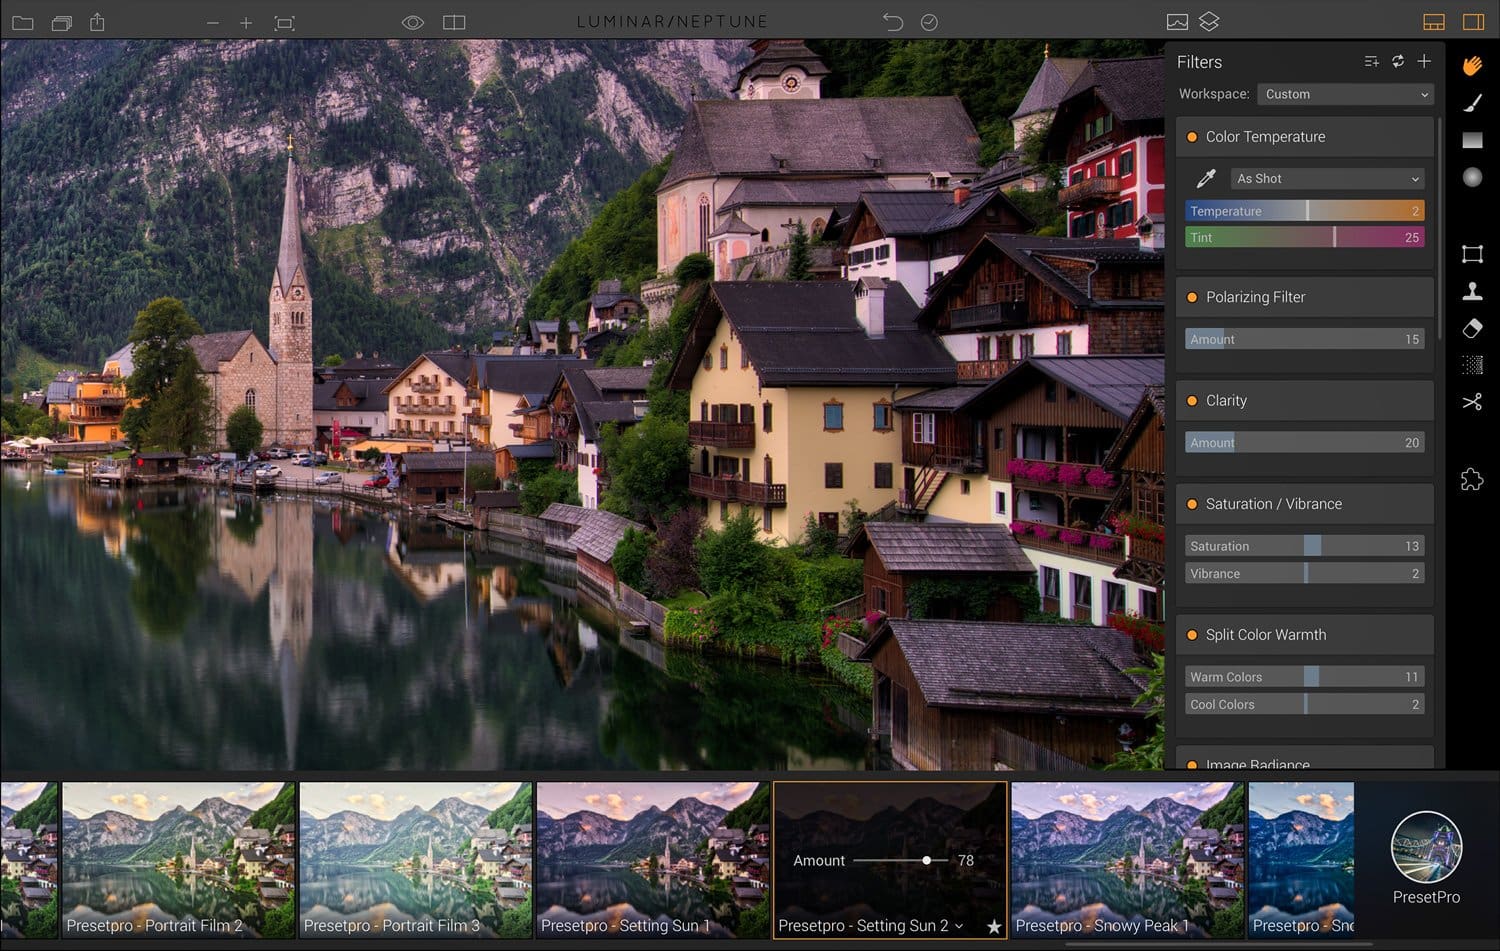Apply Presetpro - Snowy Peak 1 preset
The height and width of the screenshot is (951, 1500).
(1128, 860)
